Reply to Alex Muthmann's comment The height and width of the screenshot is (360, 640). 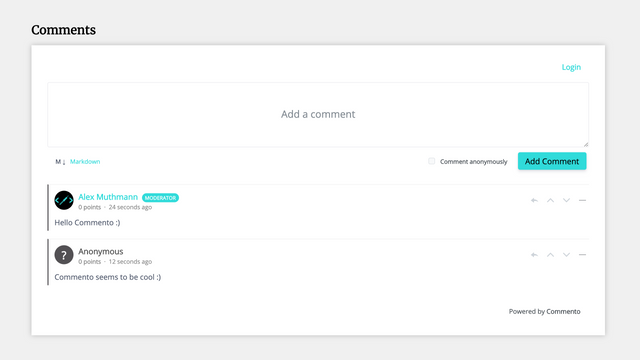(x=534, y=200)
